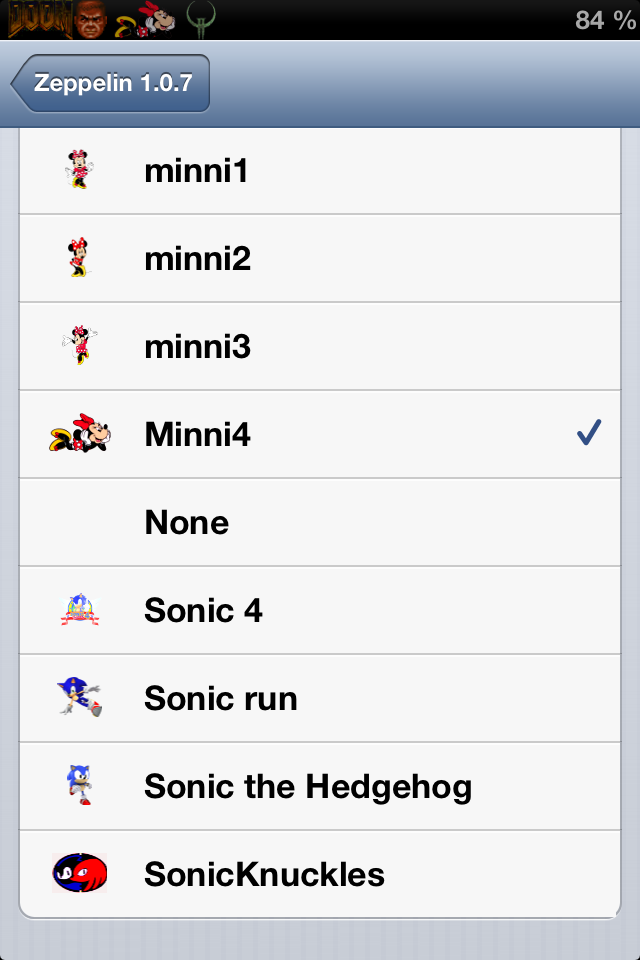
Task: Tap the Quake logo in status bar
Action: [x=198, y=19]
